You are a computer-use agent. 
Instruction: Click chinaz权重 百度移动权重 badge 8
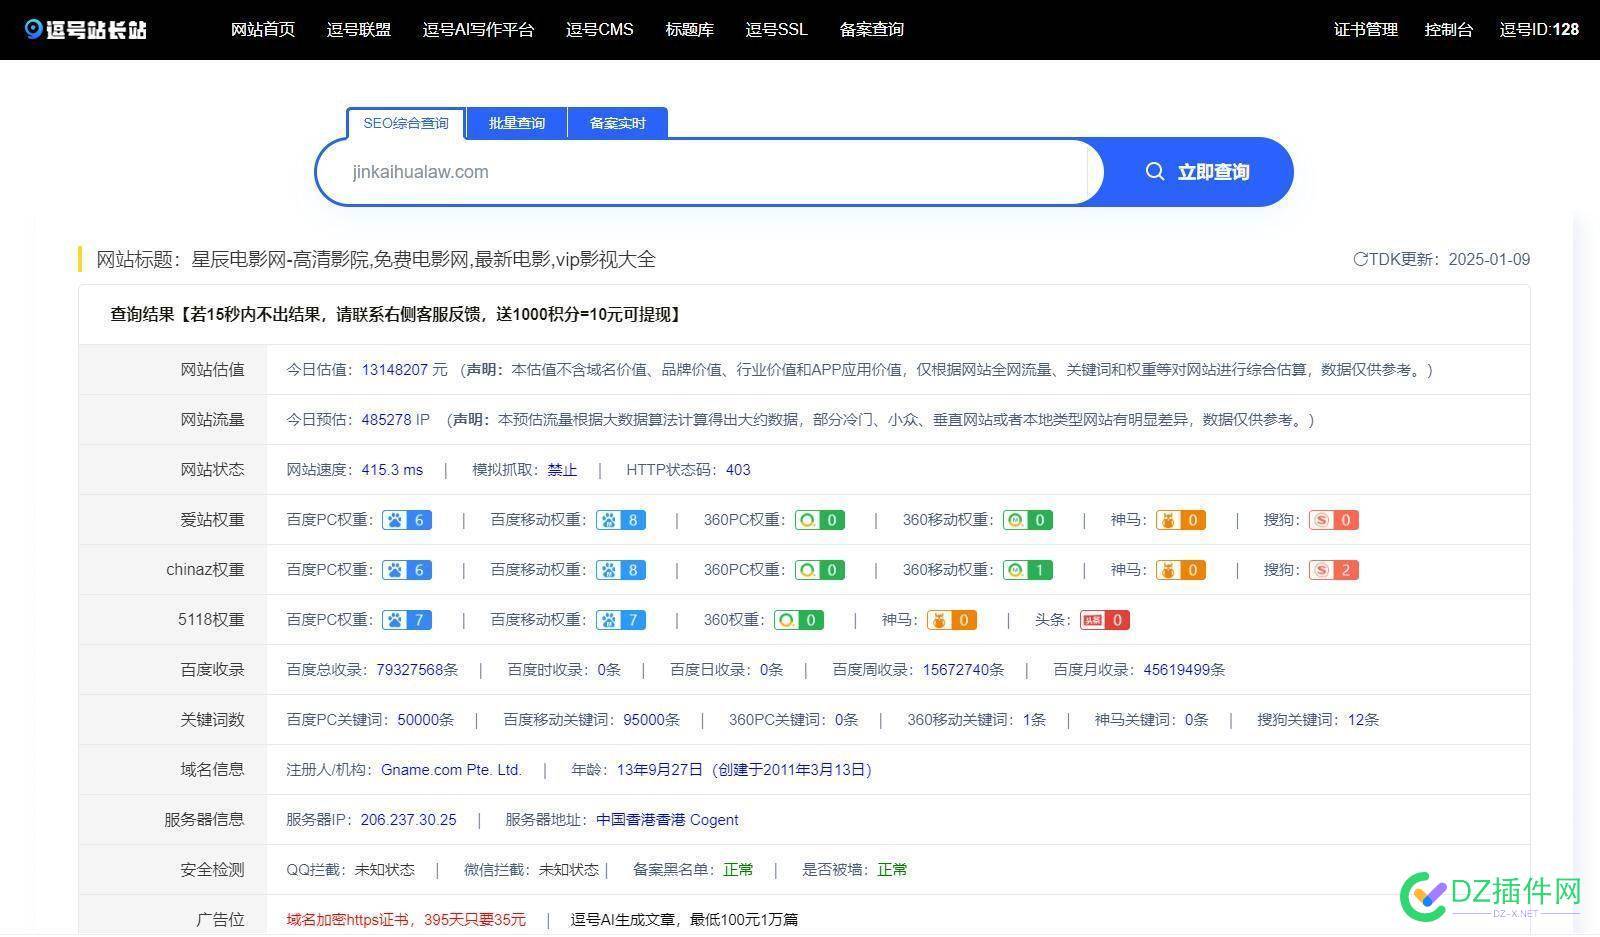[621, 570]
